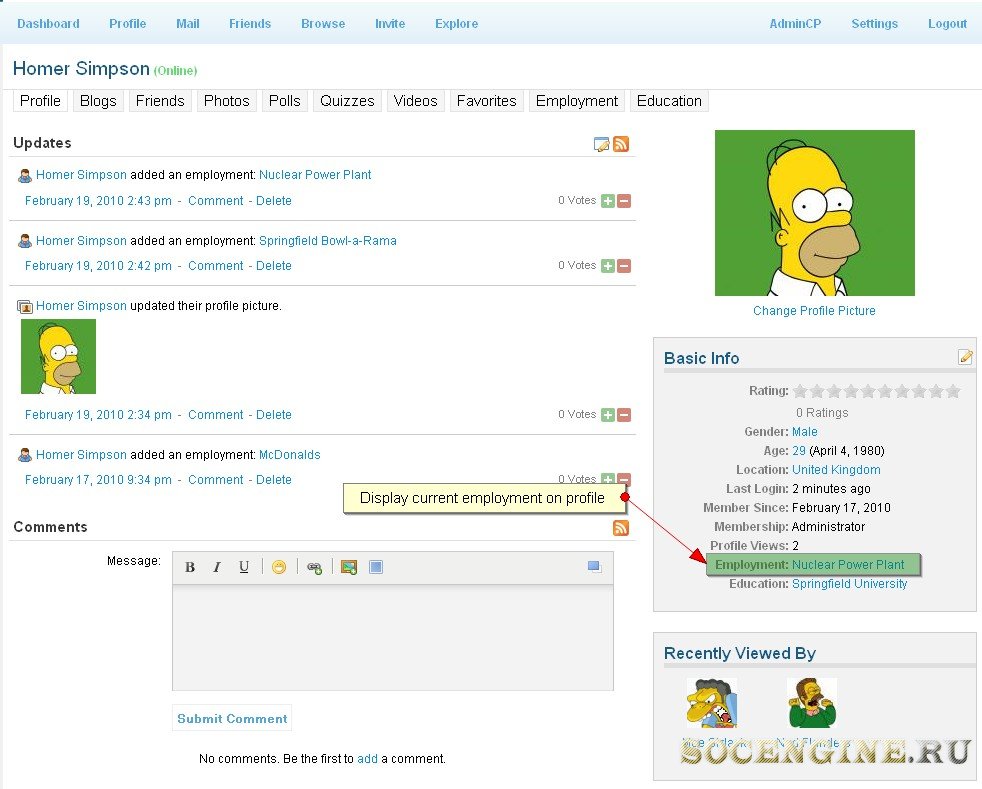Screen dimensions: 982x789
Task: Insert a link in the comment editor
Action: [x=314, y=568]
